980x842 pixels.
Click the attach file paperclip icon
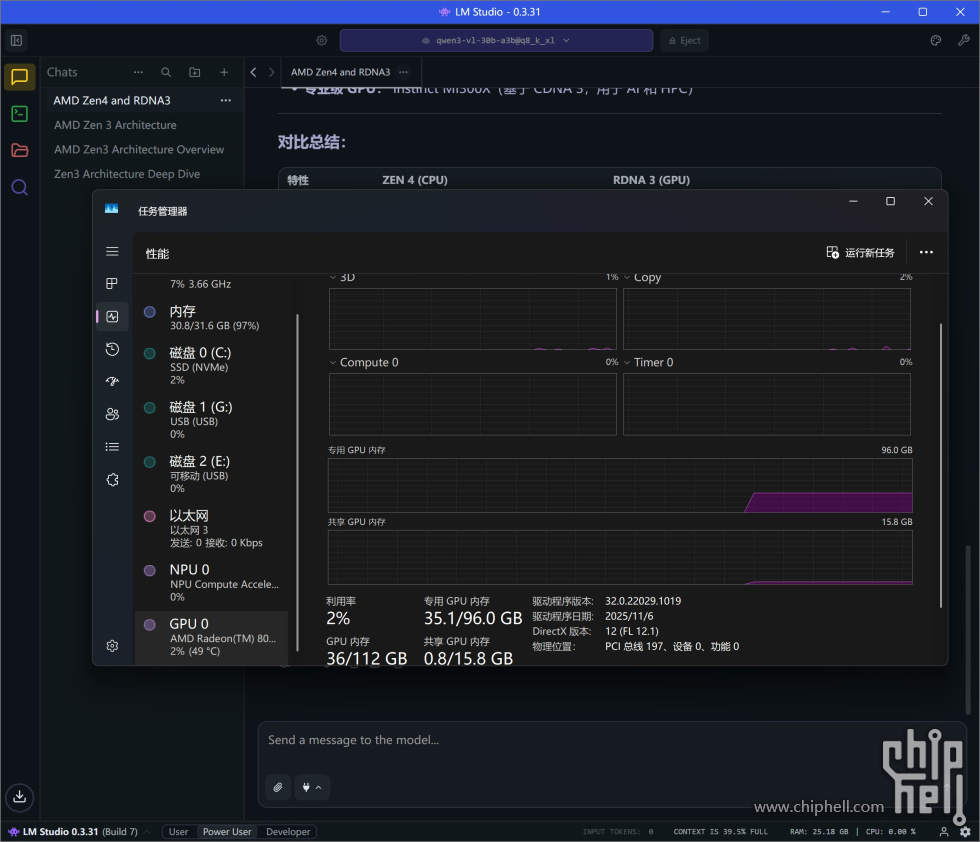click(x=278, y=787)
